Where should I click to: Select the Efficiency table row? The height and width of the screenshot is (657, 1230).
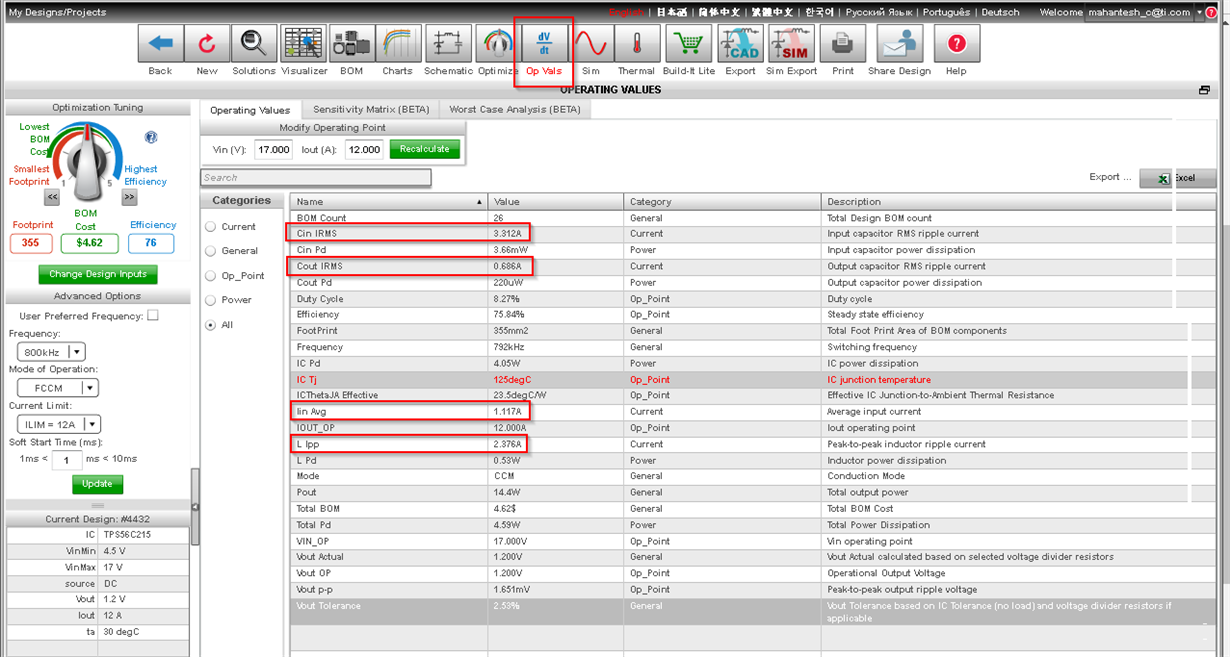click(753, 315)
